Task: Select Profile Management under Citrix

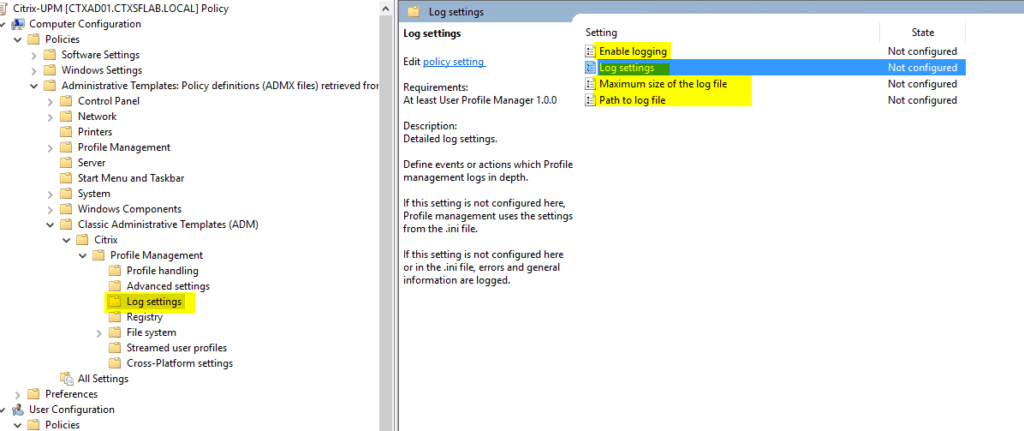Action: click(x=157, y=255)
